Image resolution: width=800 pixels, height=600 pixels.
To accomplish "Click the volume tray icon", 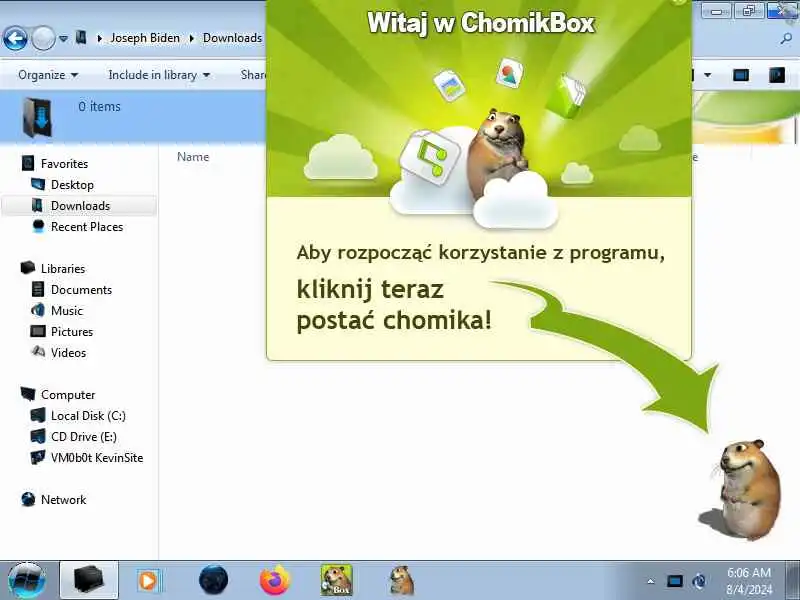I will pyautogui.click(x=699, y=581).
